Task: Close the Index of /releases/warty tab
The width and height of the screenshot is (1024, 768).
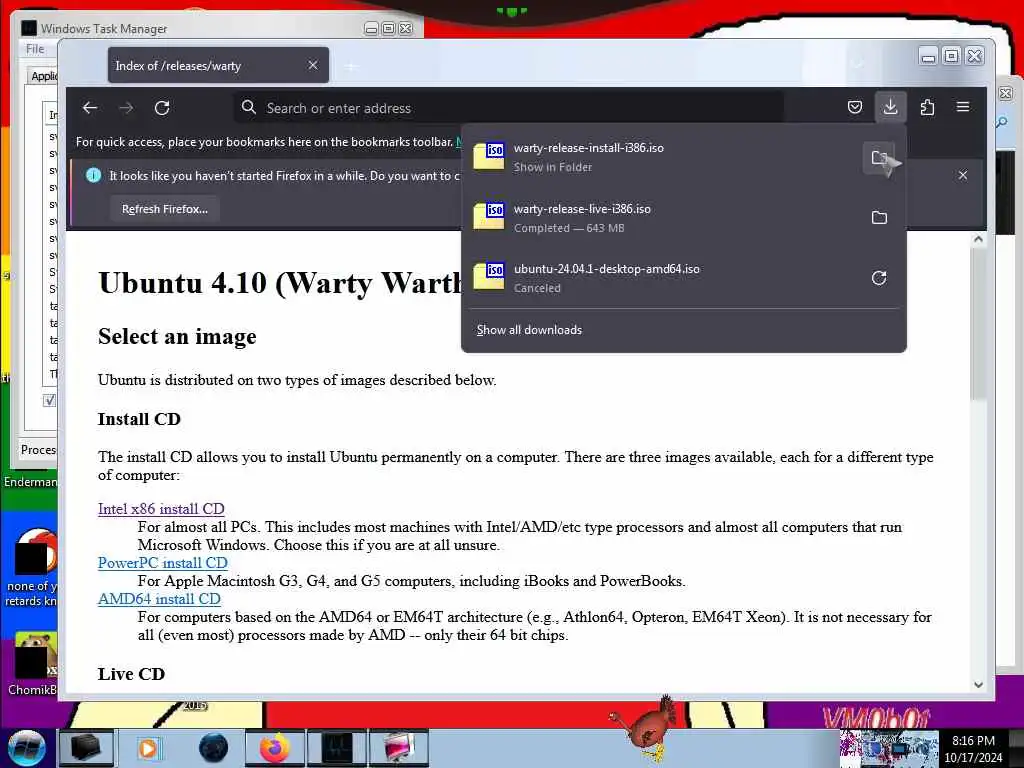Action: tap(313, 65)
